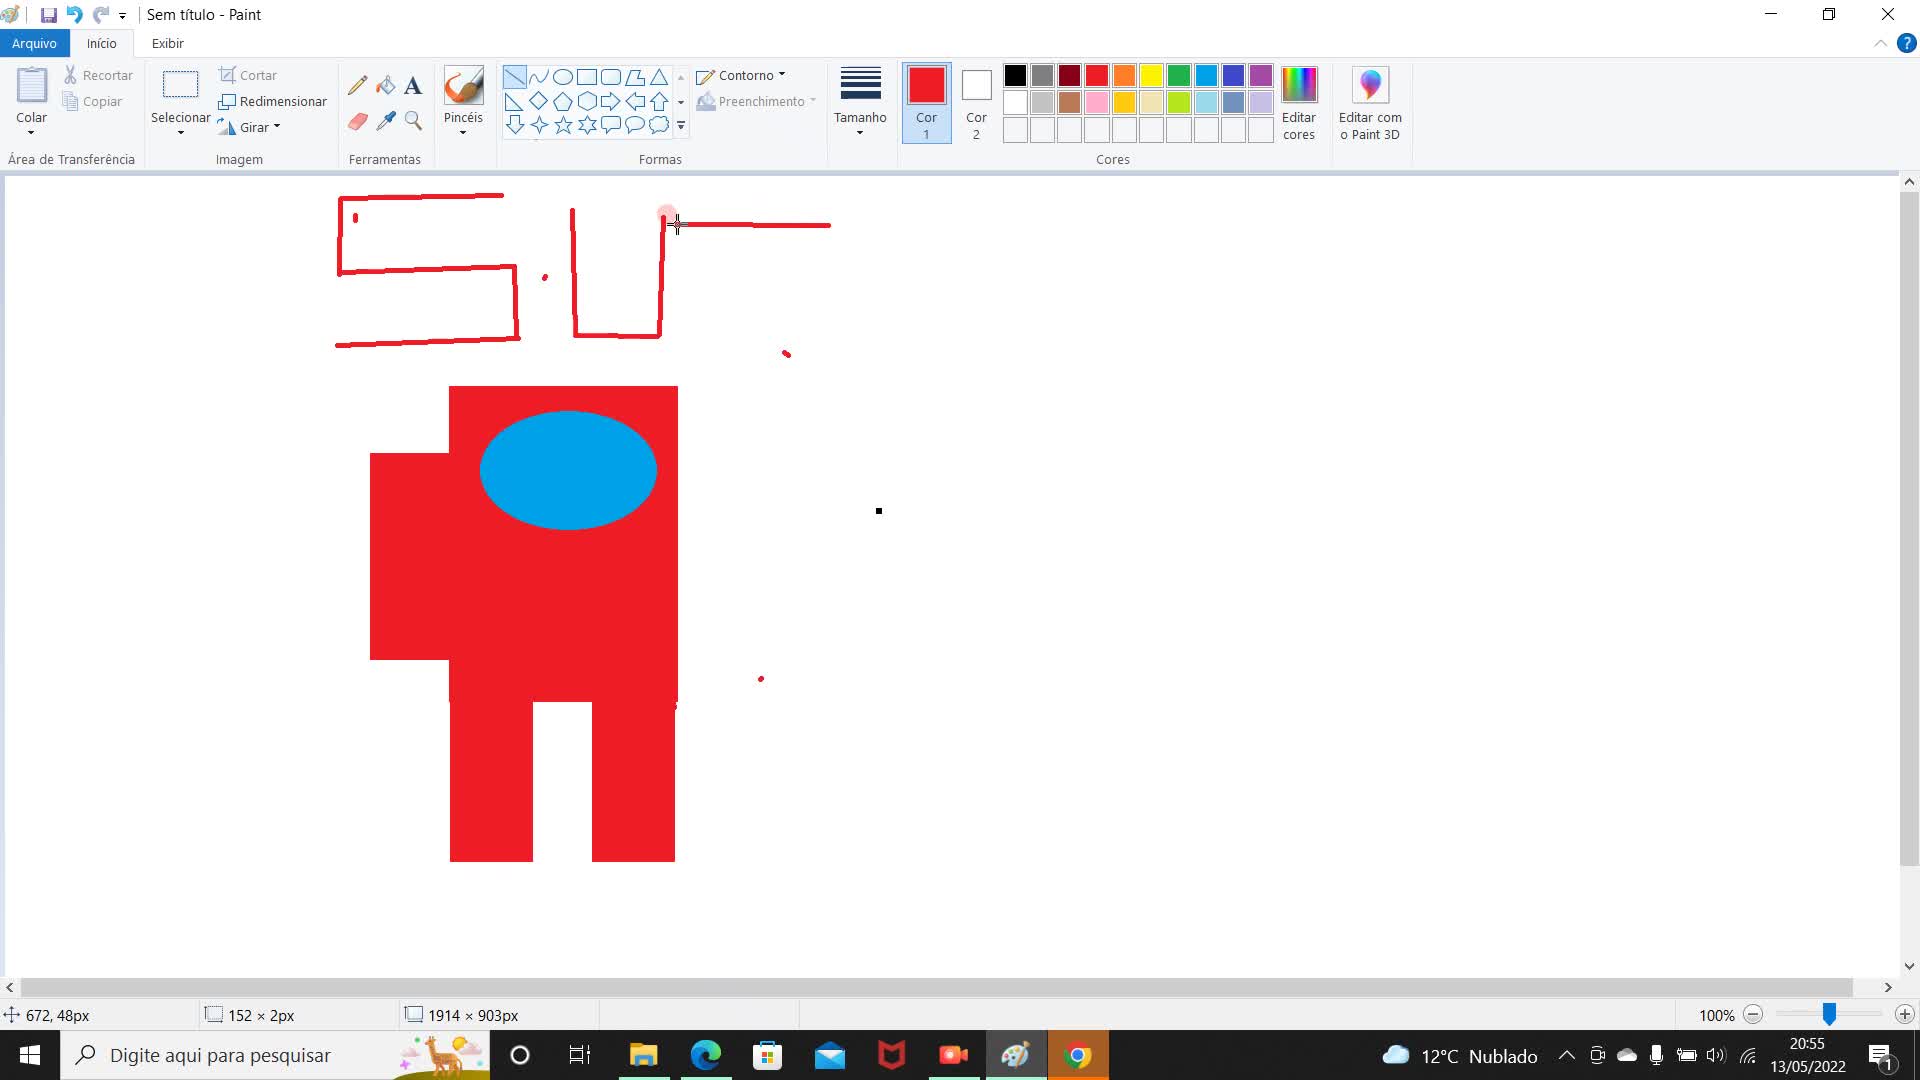
Task: Pick the purple color swatch
Action: click(1261, 75)
